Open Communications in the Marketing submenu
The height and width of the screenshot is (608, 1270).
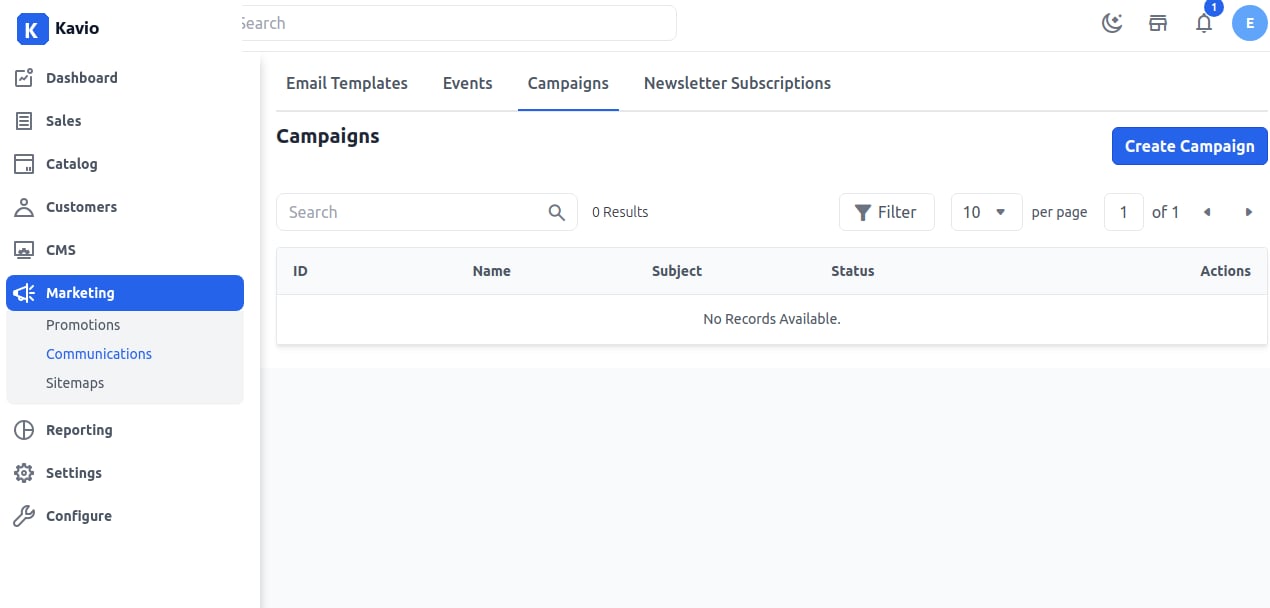[99, 354]
